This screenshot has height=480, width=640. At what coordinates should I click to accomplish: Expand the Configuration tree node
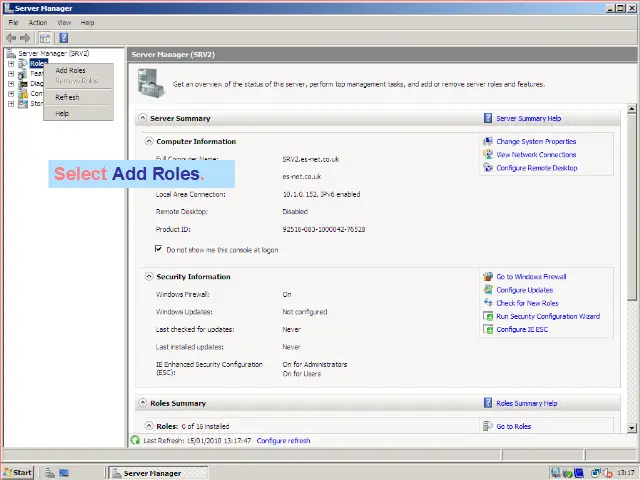pyautogui.click(x=11, y=94)
